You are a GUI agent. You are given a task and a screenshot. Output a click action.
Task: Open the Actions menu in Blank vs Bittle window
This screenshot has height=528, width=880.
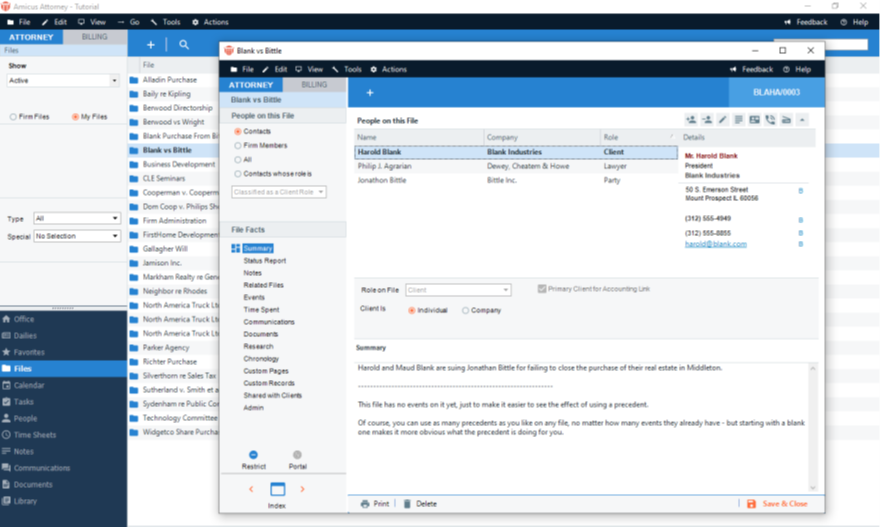pos(388,70)
